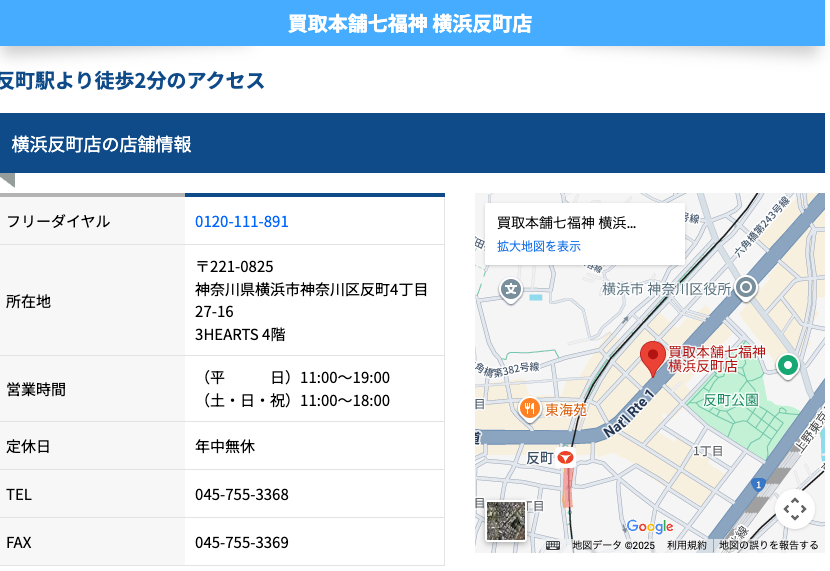
Task: Click map info card title 買取本舗七福神 横浜...
Action: (x=566, y=223)
